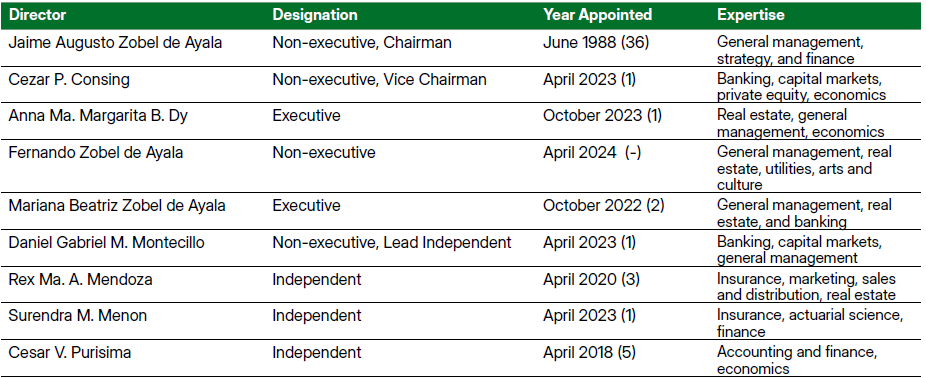Click the Expertise column header
This screenshot has width=926, height=378.
(x=751, y=15)
